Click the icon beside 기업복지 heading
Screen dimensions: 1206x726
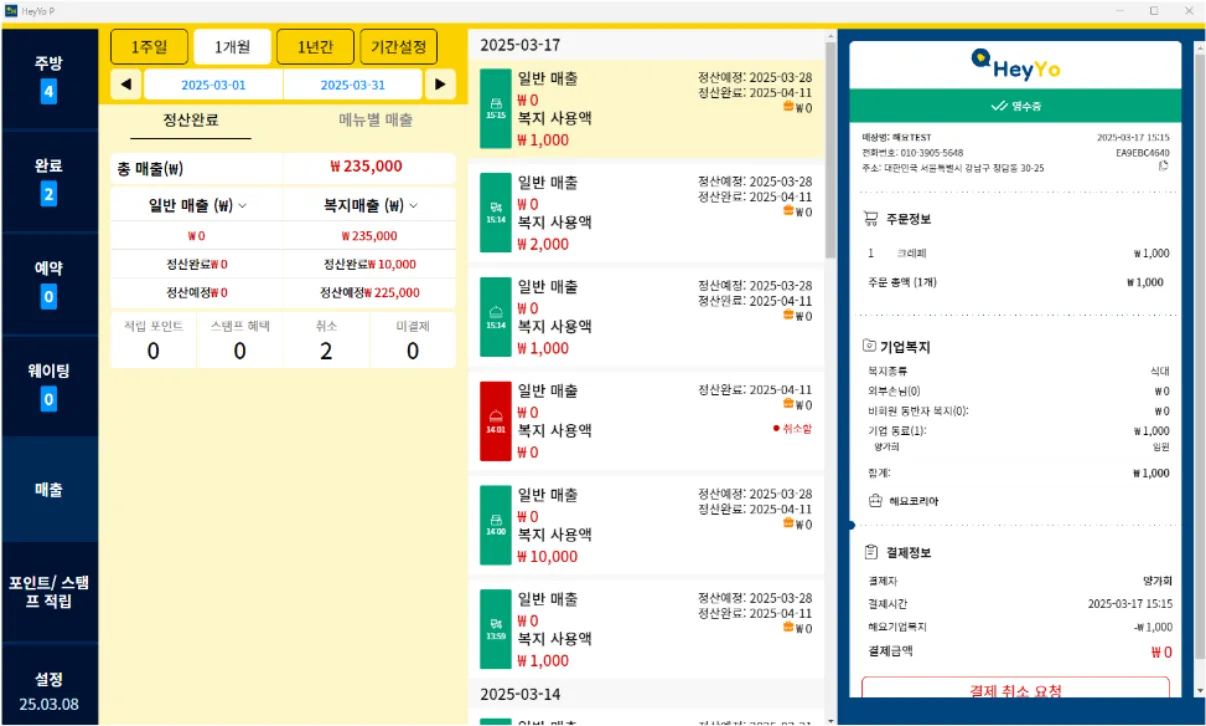tap(870, 347)
